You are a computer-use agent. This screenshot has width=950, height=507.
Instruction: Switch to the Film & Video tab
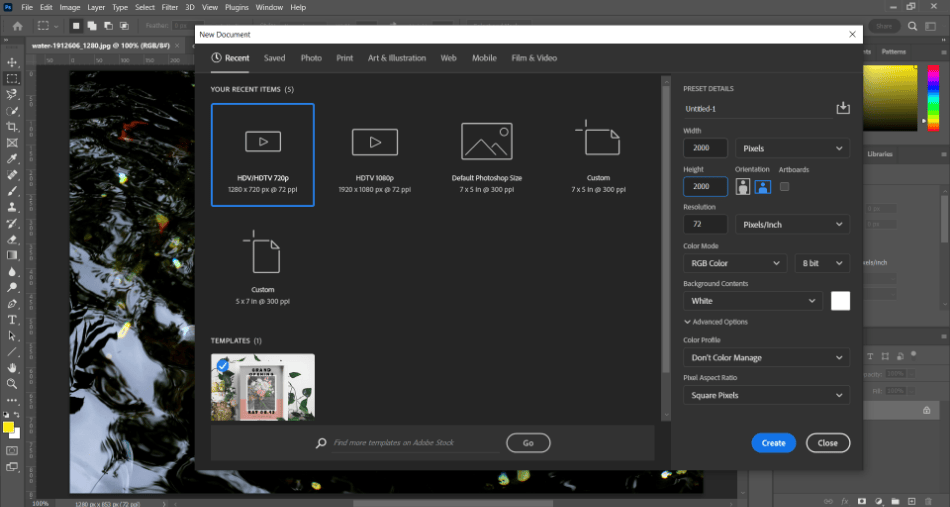click(x=534, y=58)
